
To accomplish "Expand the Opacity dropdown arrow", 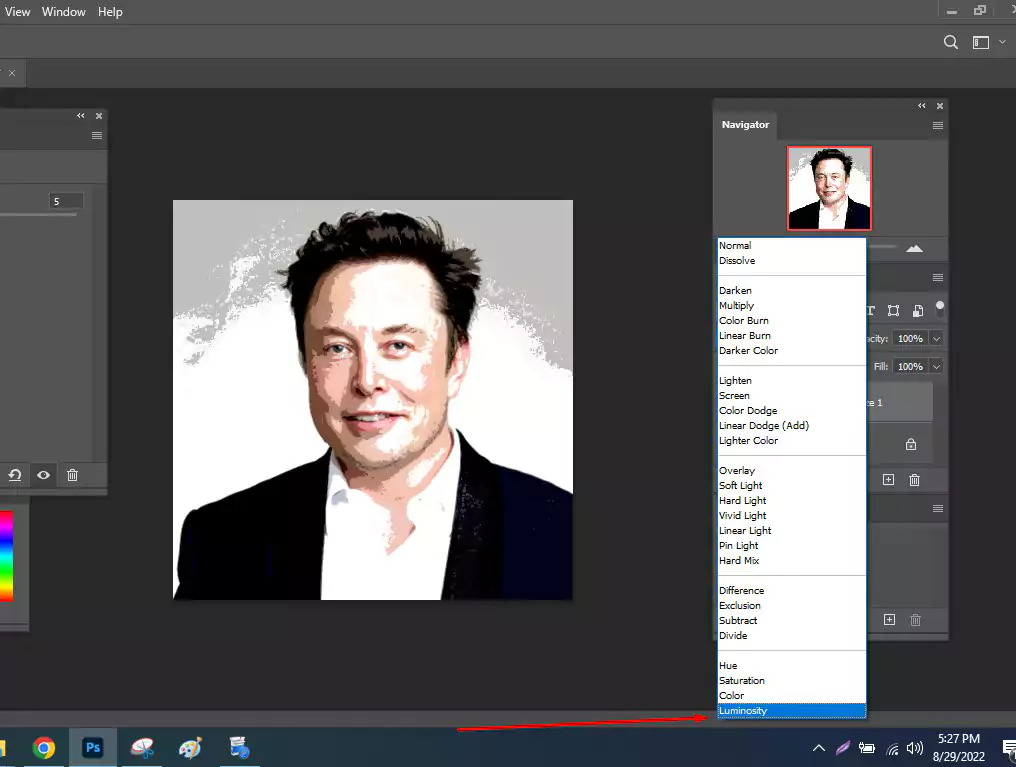I will 936,338.
